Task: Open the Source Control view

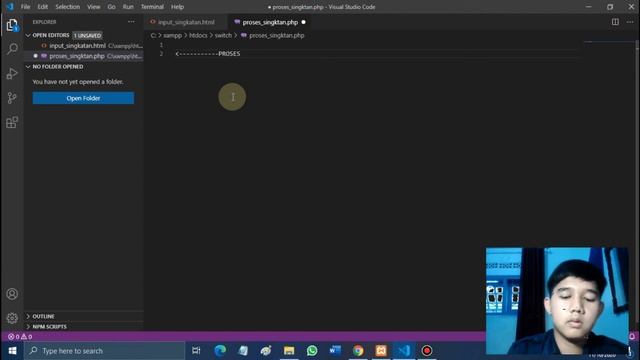Action: tap(12, 98)
